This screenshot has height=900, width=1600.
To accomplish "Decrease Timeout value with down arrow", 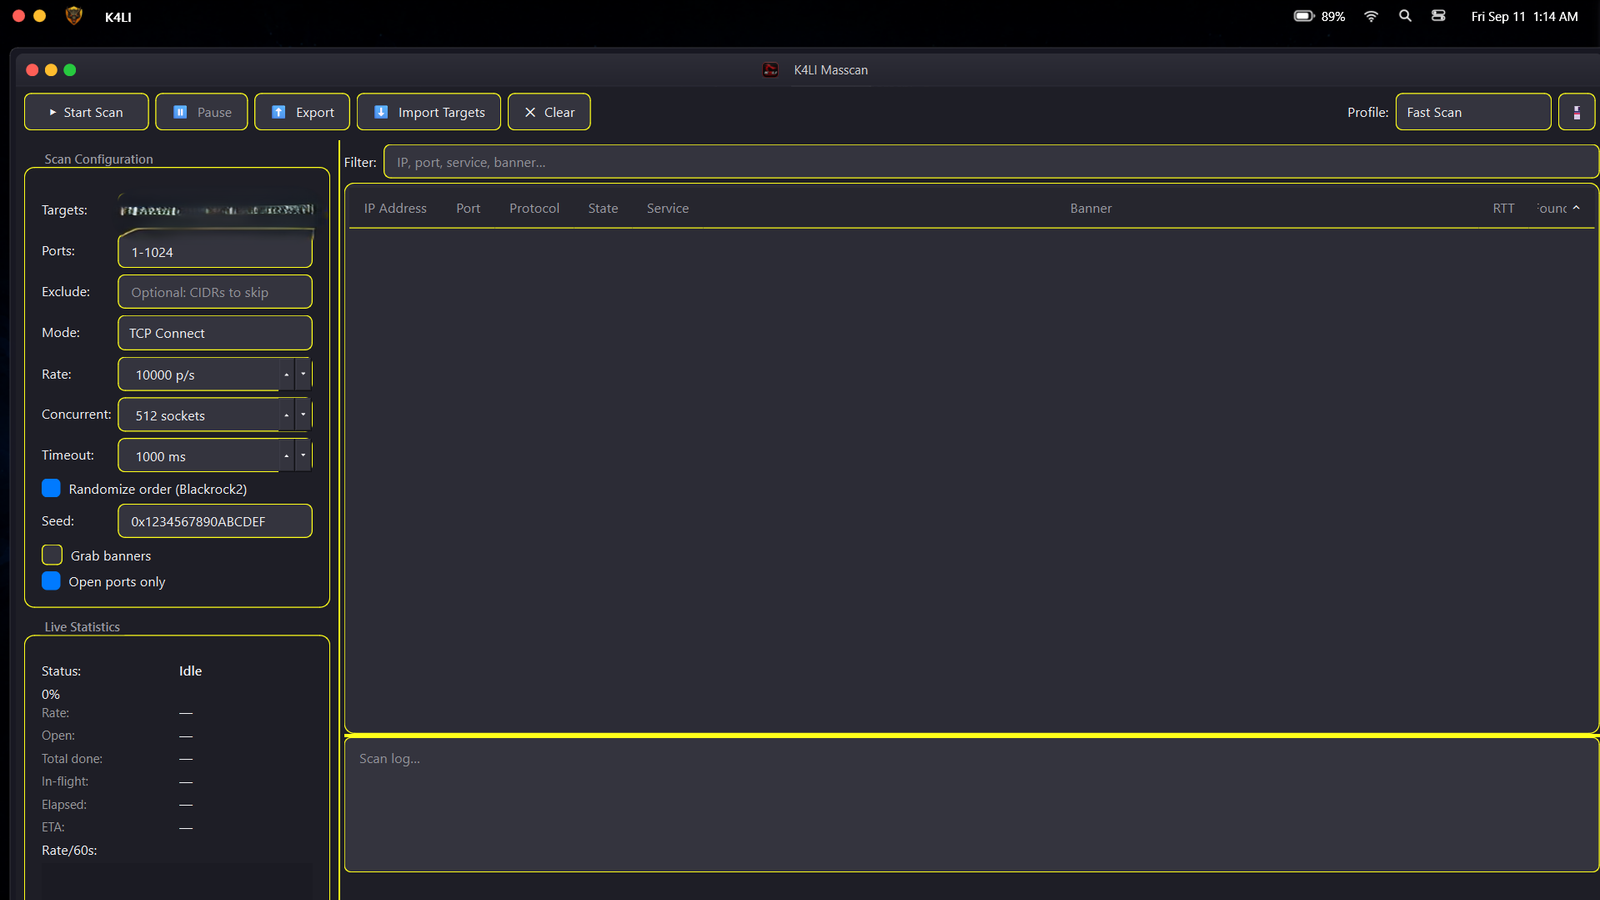I will [303, 456].
